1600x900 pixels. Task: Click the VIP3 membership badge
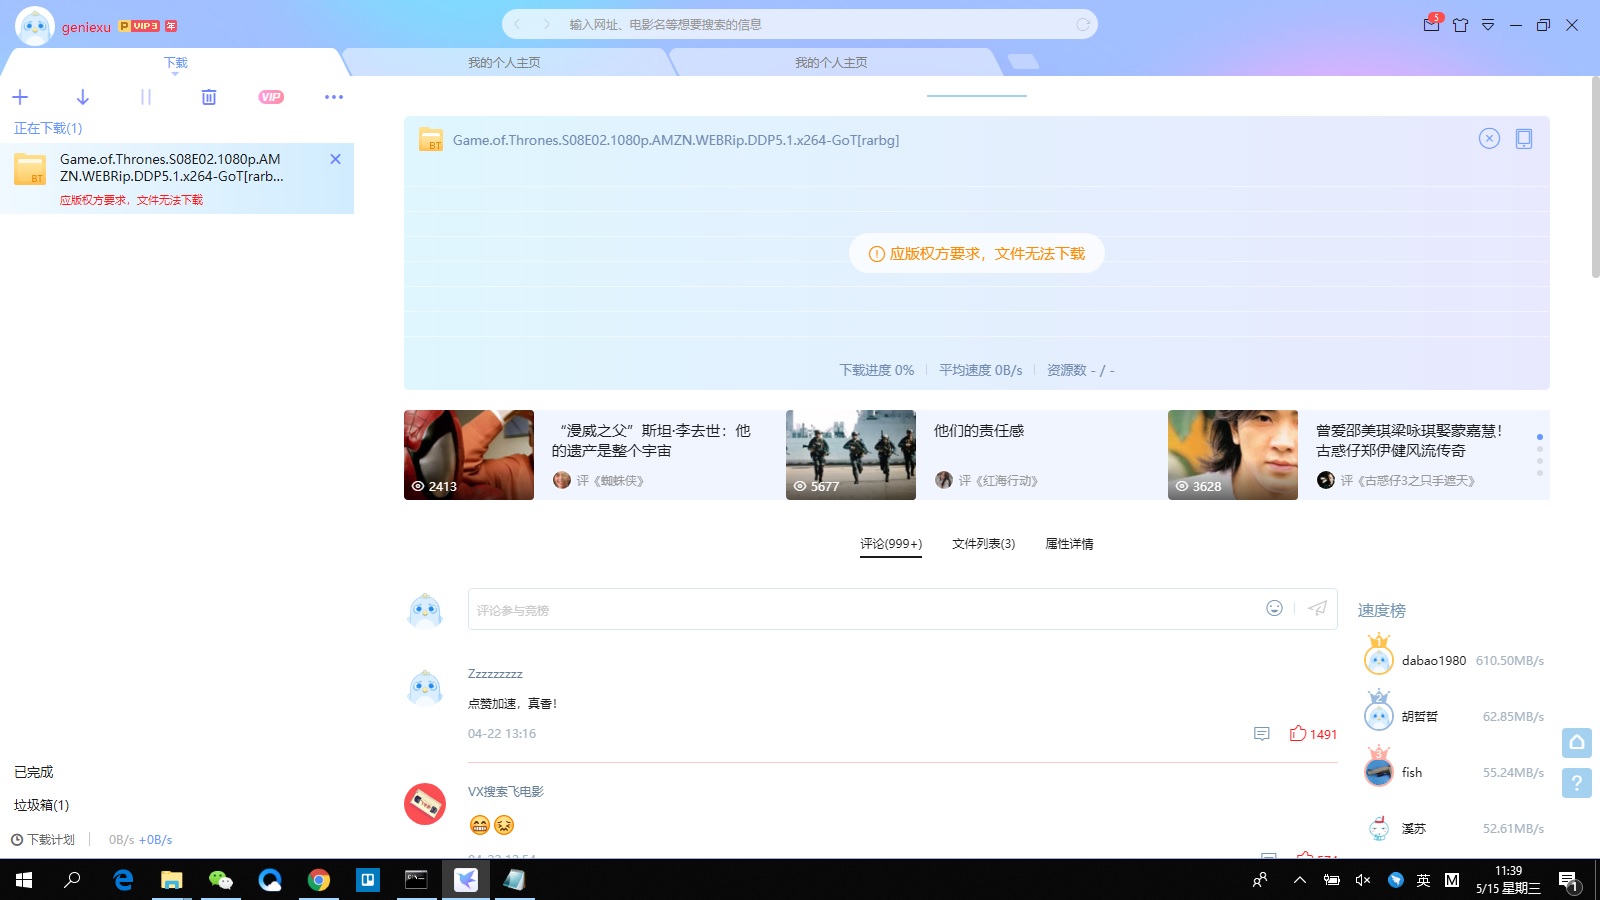tap(140, 26)
